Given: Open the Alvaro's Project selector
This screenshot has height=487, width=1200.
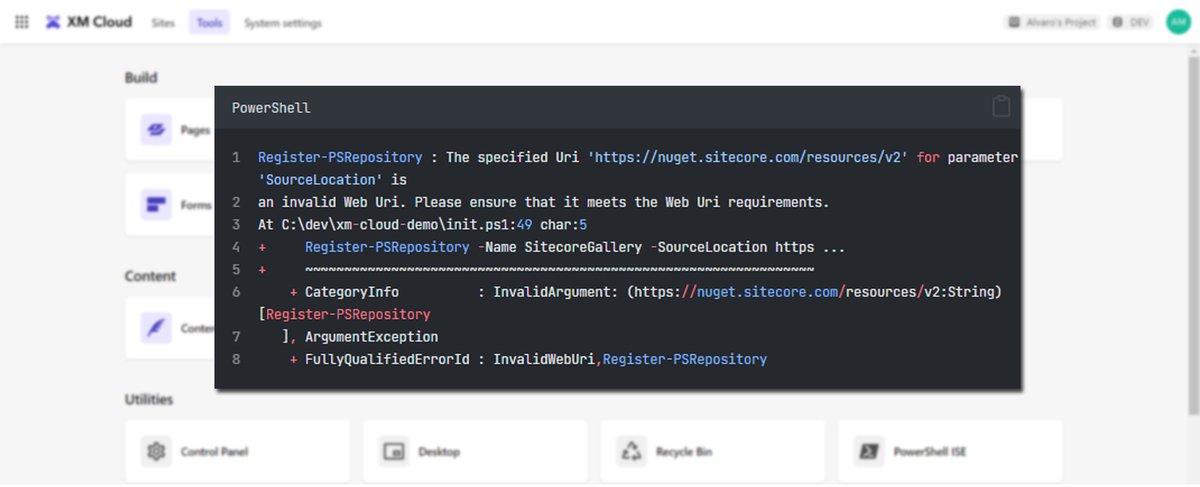Looking at the screenshot, I should click(x=1051, y=22).
